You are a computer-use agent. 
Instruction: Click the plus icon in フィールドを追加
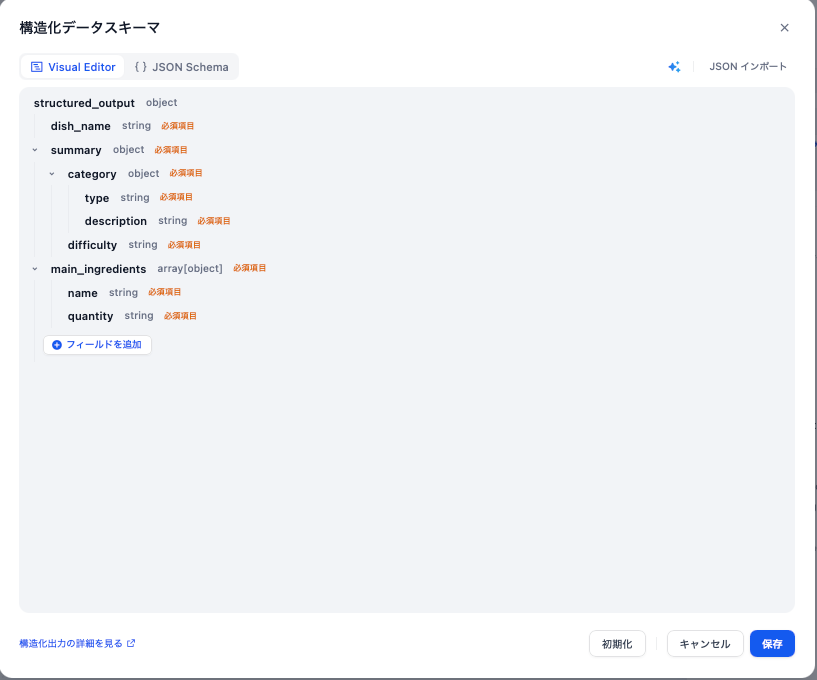coord(57,345)
